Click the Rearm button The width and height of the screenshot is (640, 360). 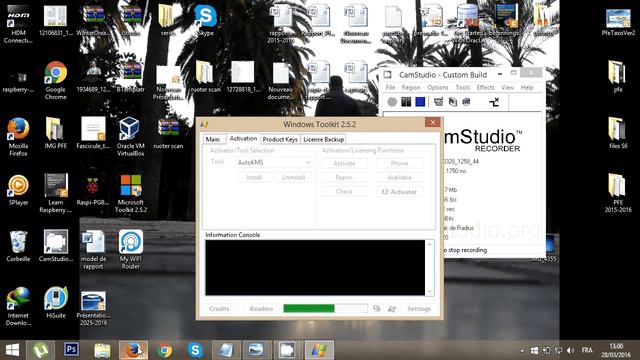[x=344, y=178]
